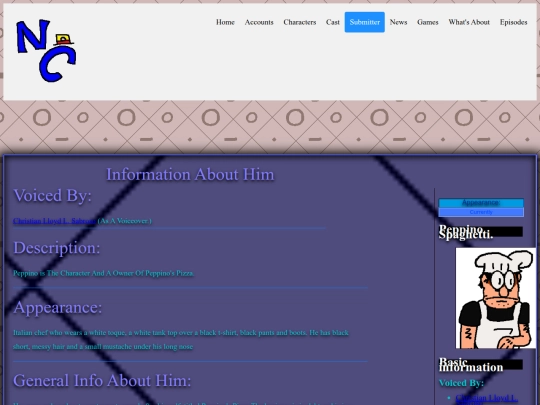Click the General Info About Him heading
The height and width of the screenshot is (405, 540).
(102, 381)
